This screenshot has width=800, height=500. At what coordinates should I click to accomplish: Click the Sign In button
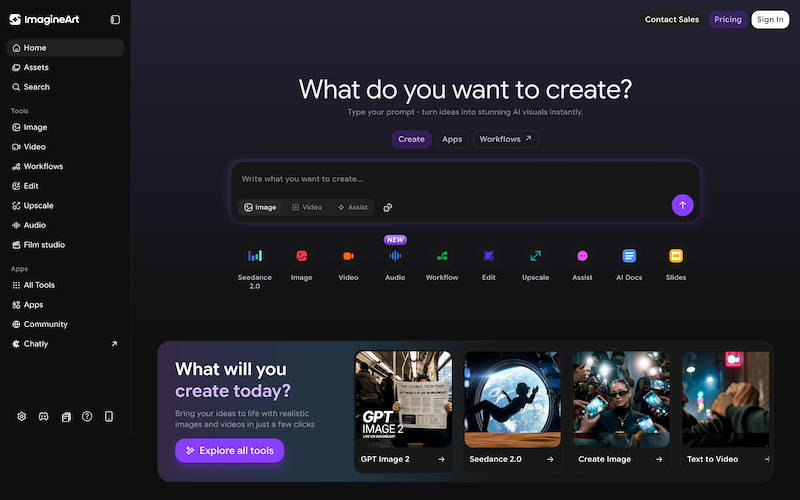770,19
